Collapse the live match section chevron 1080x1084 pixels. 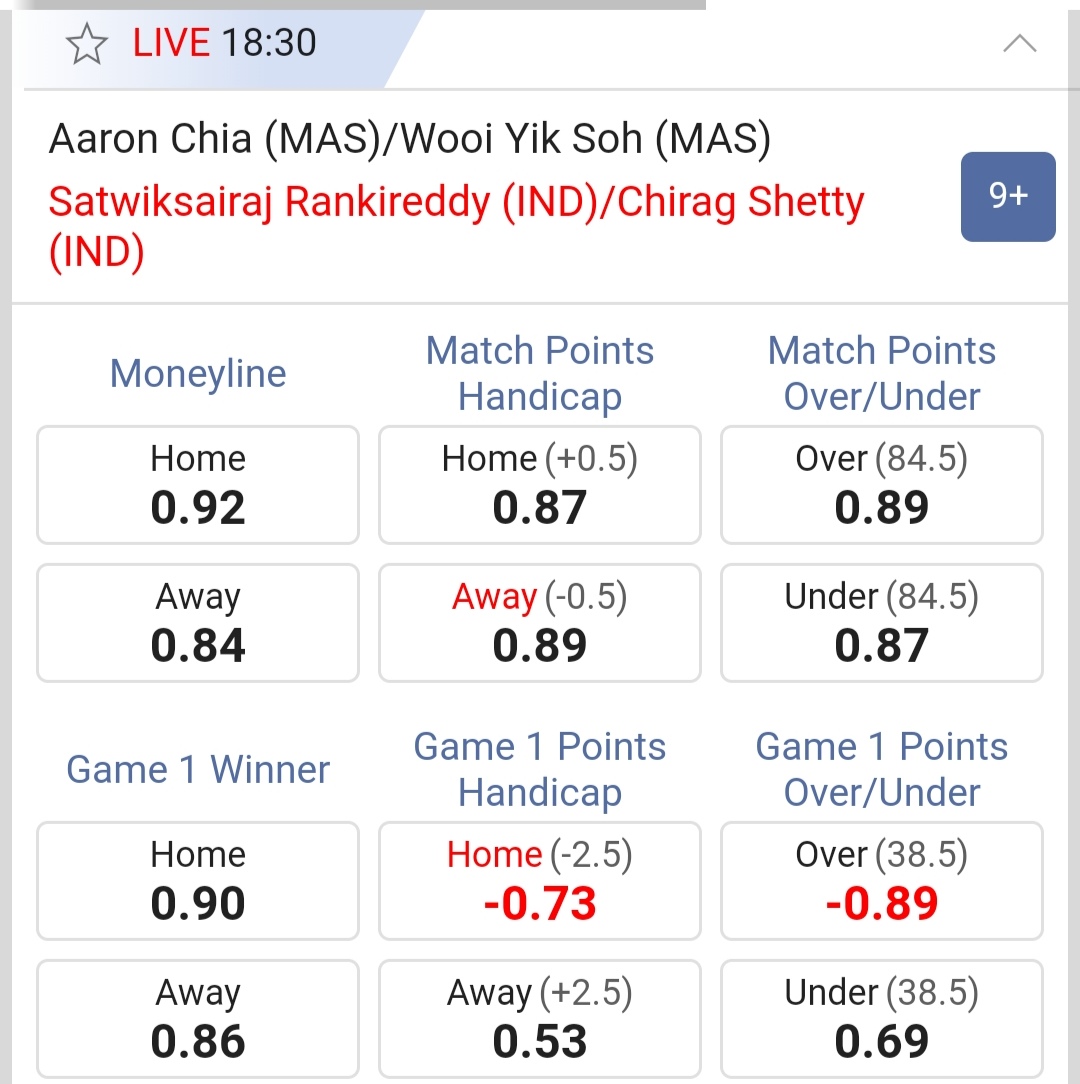tap(1019, 44)
